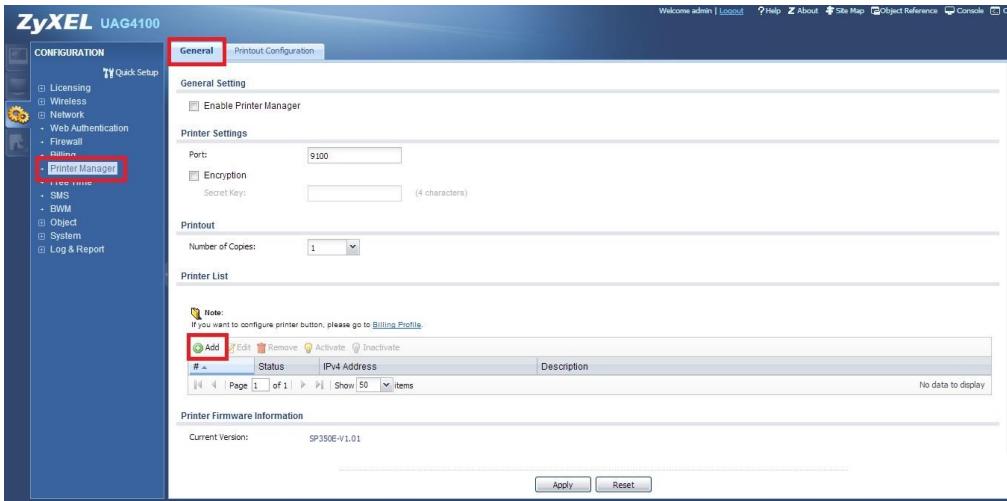Select Printer Manager in sidebar
Screen dimensions: 1007x501
[x=83, y=169]
